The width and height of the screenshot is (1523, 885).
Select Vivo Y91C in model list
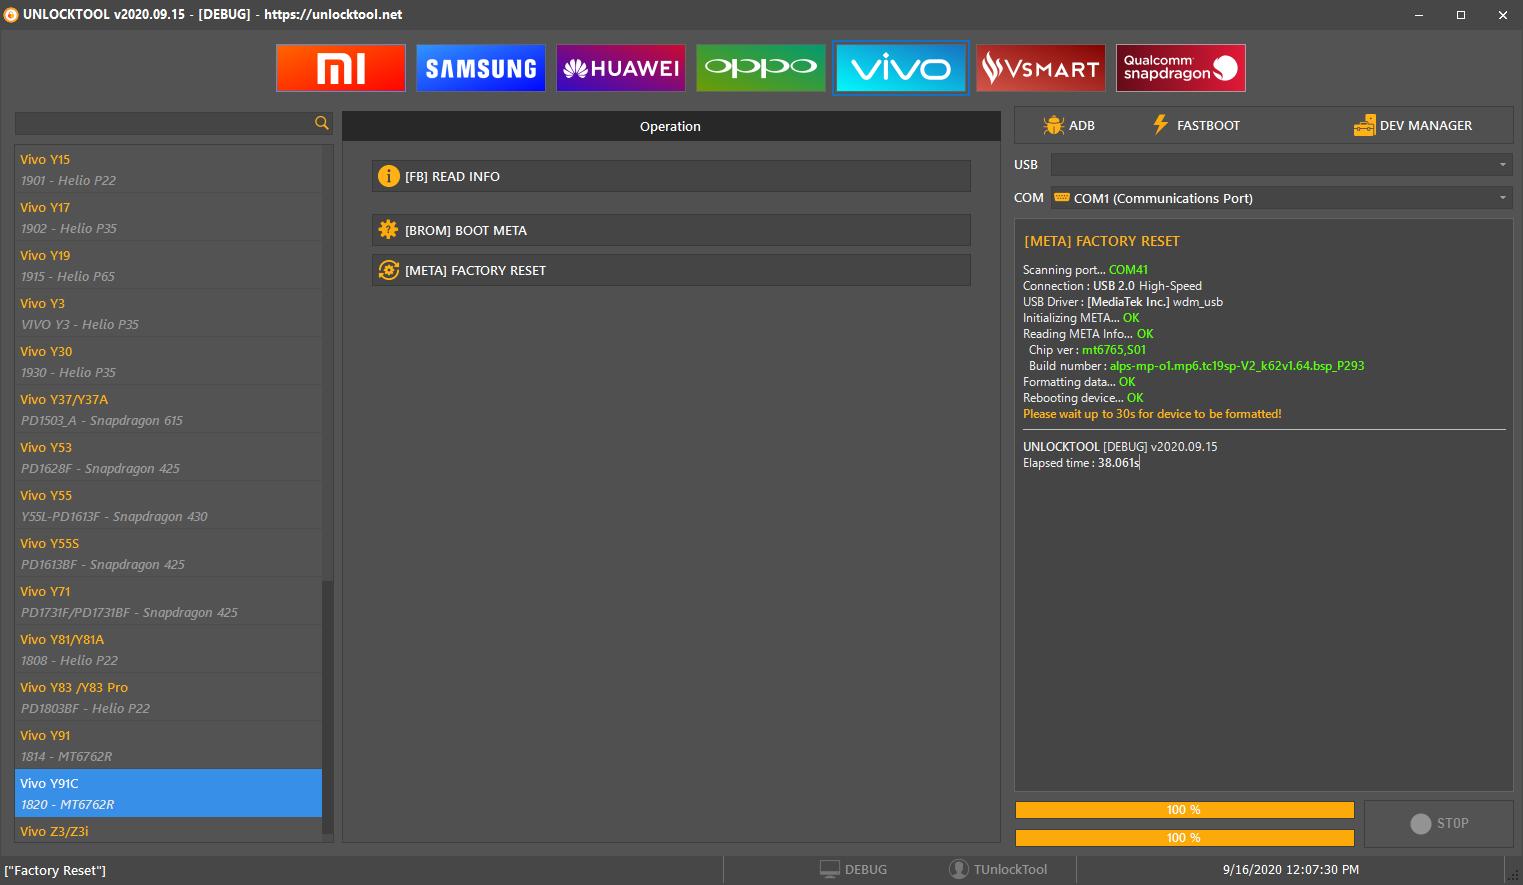[168, 793]
